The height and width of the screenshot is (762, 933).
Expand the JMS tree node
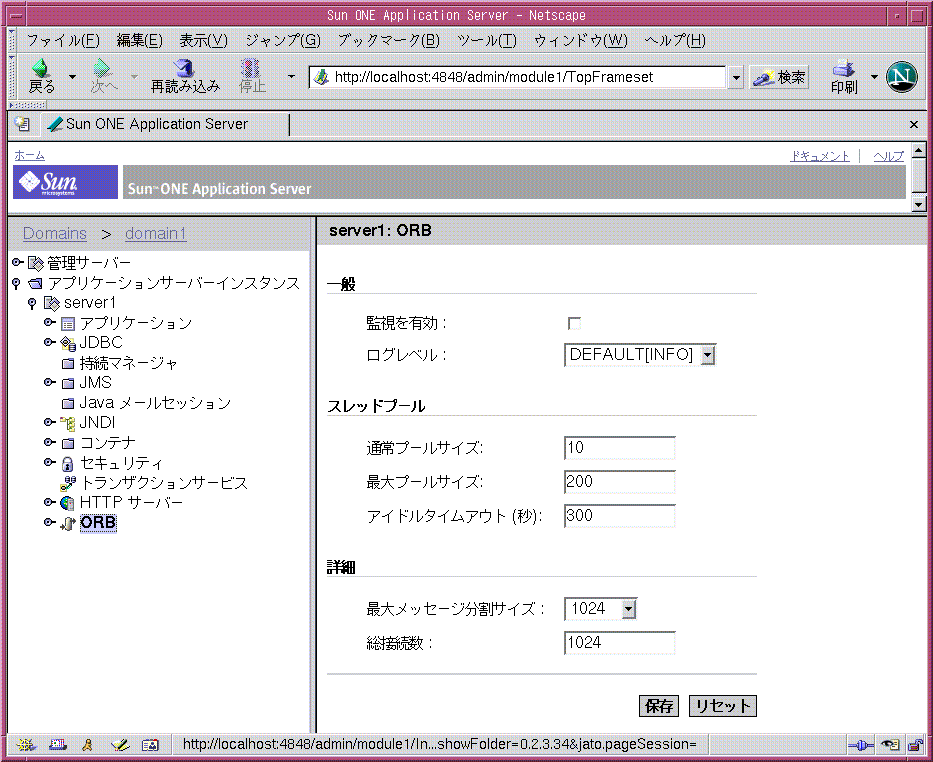coord(49,382)
